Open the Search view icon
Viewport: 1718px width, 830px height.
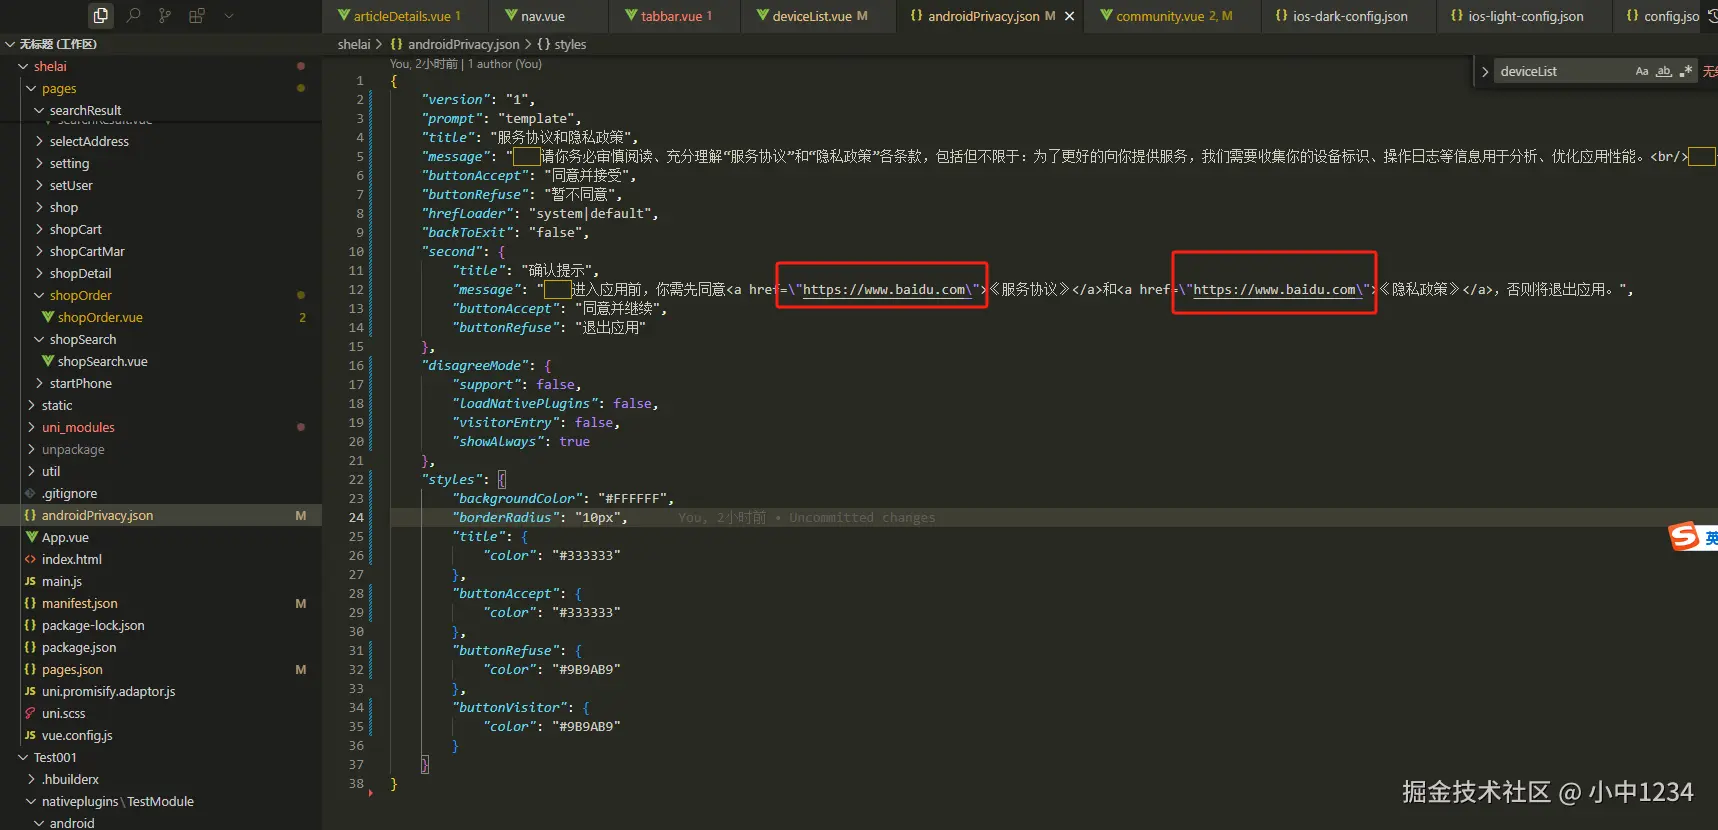133,15
